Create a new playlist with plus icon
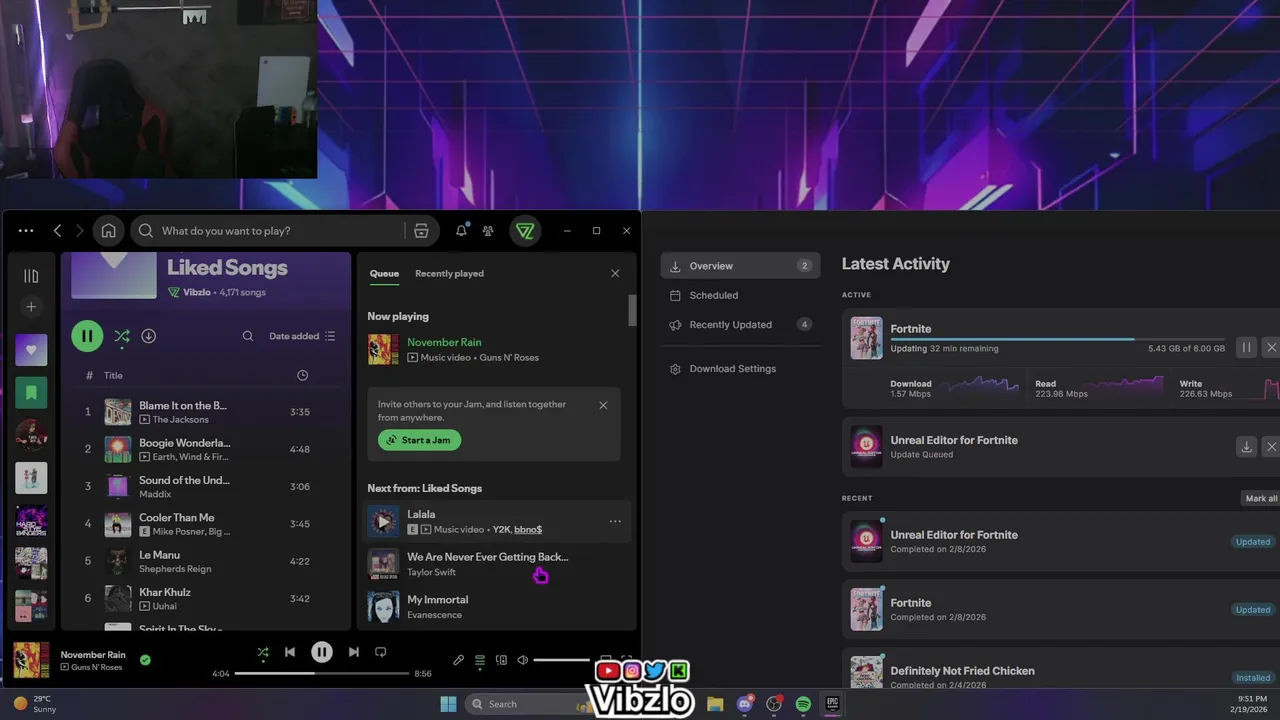1280x720 pixels. pyautogui.click(x=31, y=307)
